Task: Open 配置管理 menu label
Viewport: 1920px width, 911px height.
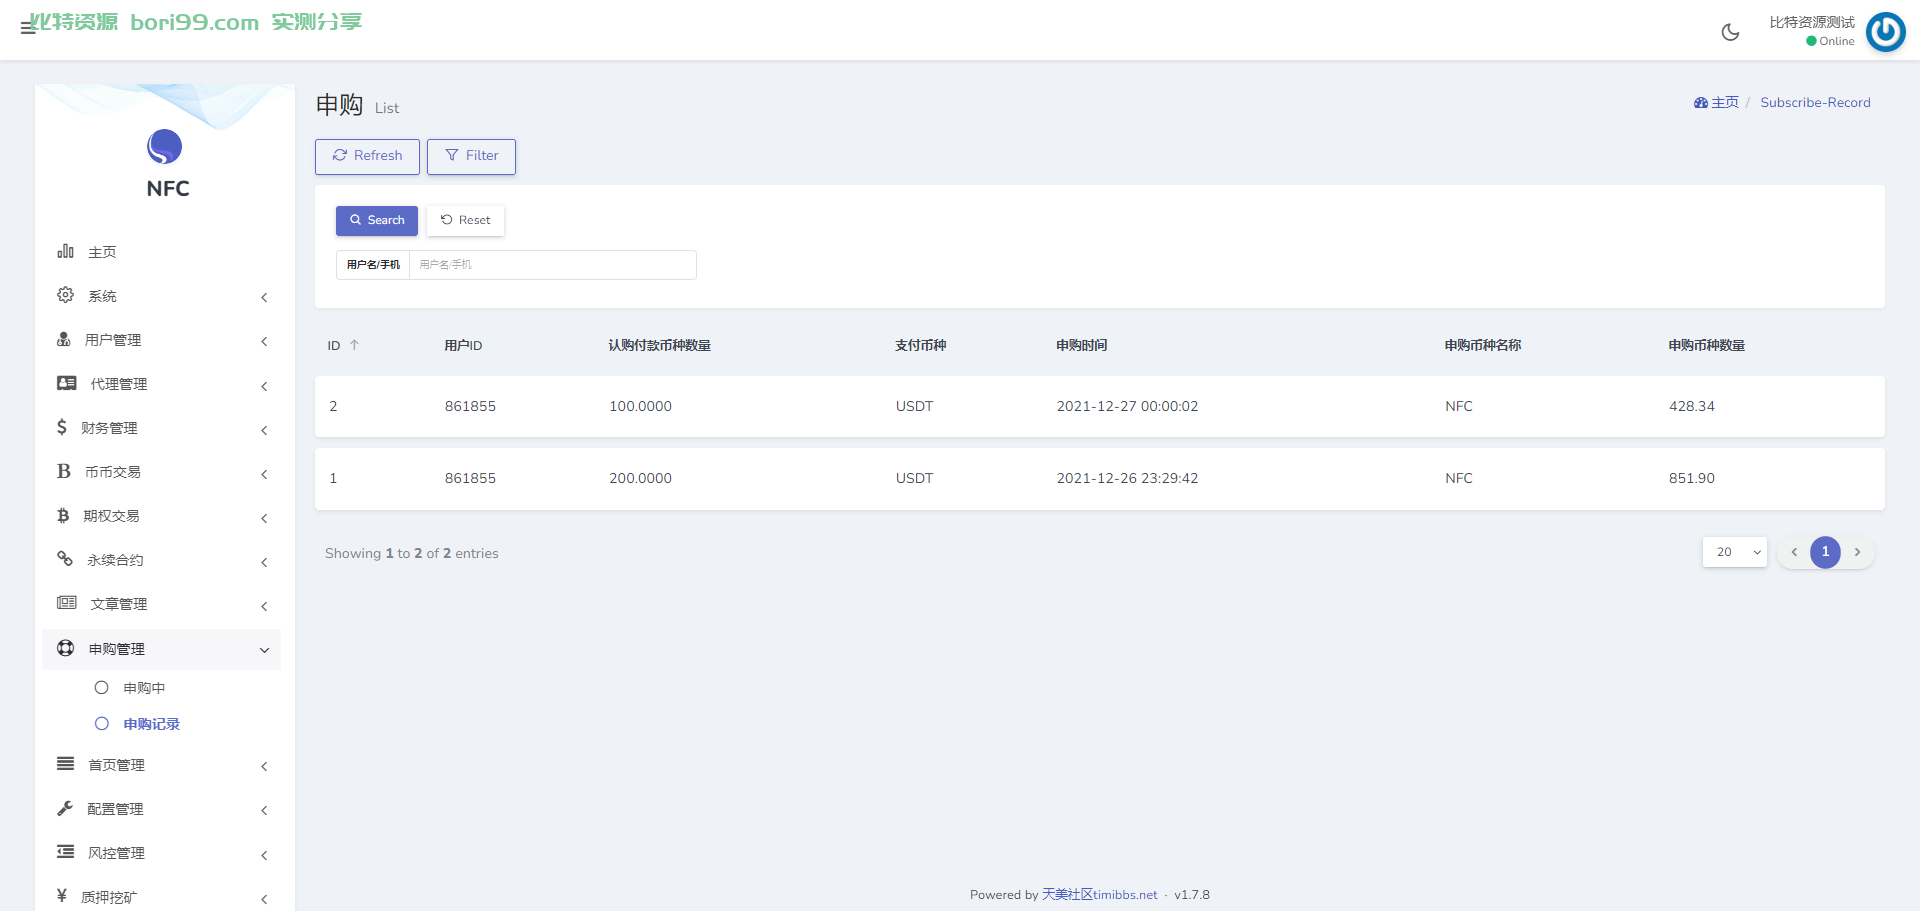Action: (115, 809)
